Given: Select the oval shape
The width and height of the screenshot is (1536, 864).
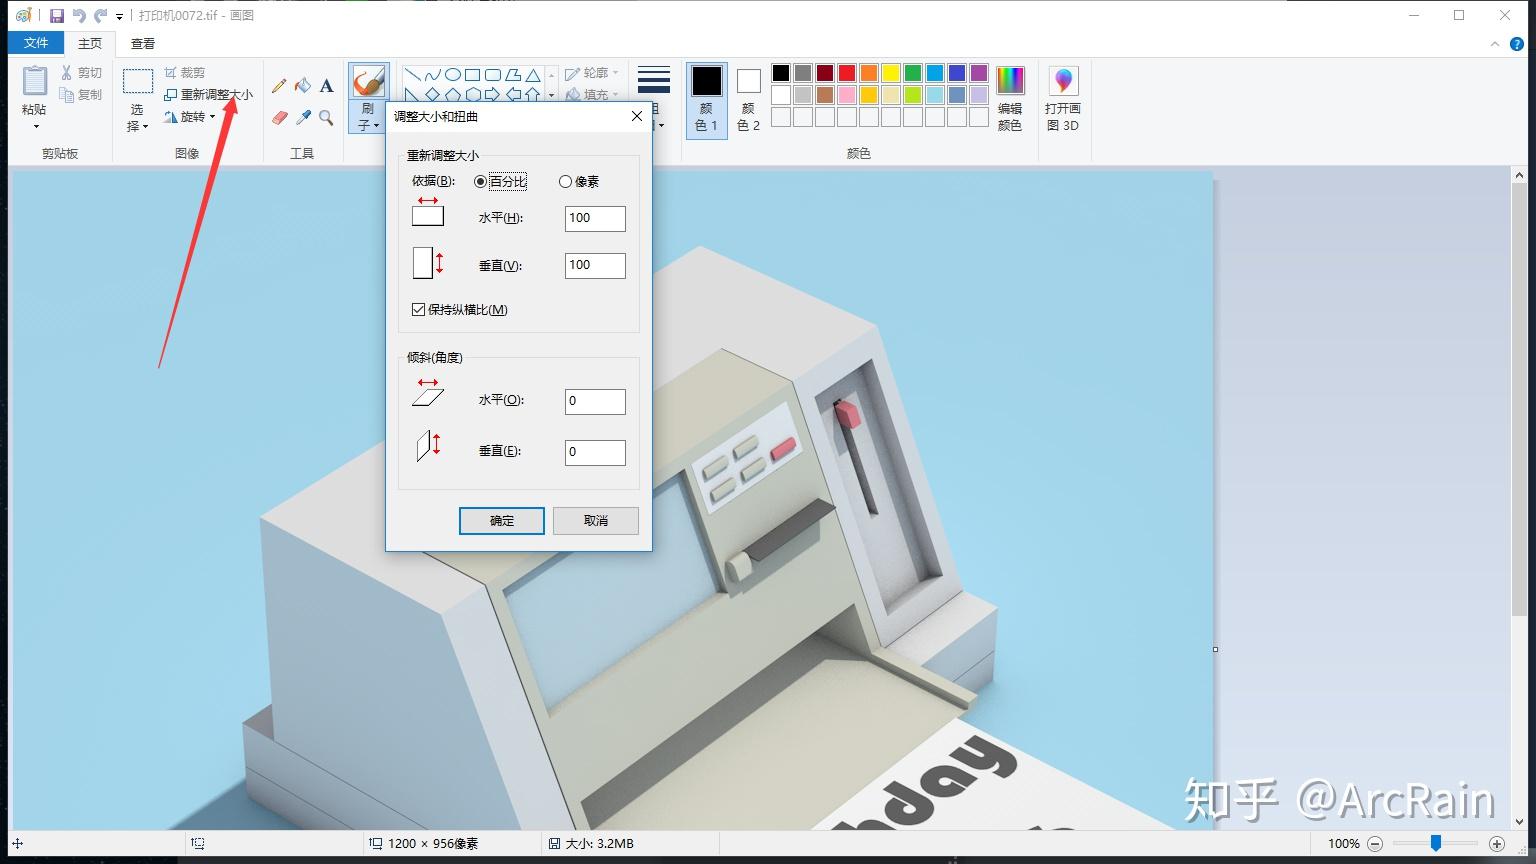Looking at the screenshot, I should [x=452, y=75].
